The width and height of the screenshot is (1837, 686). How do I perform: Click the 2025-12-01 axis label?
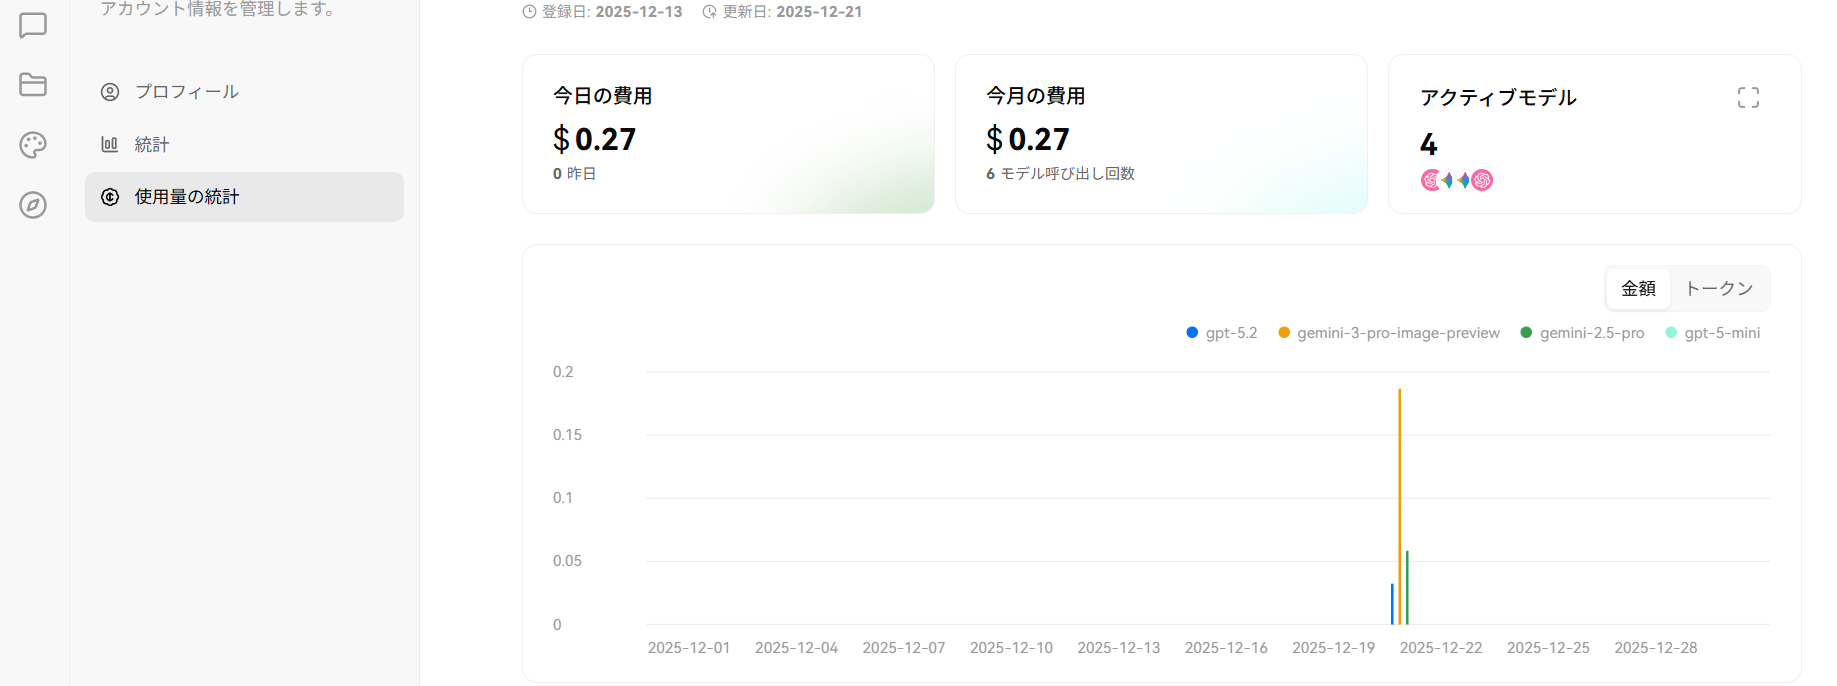coord(689,648)
